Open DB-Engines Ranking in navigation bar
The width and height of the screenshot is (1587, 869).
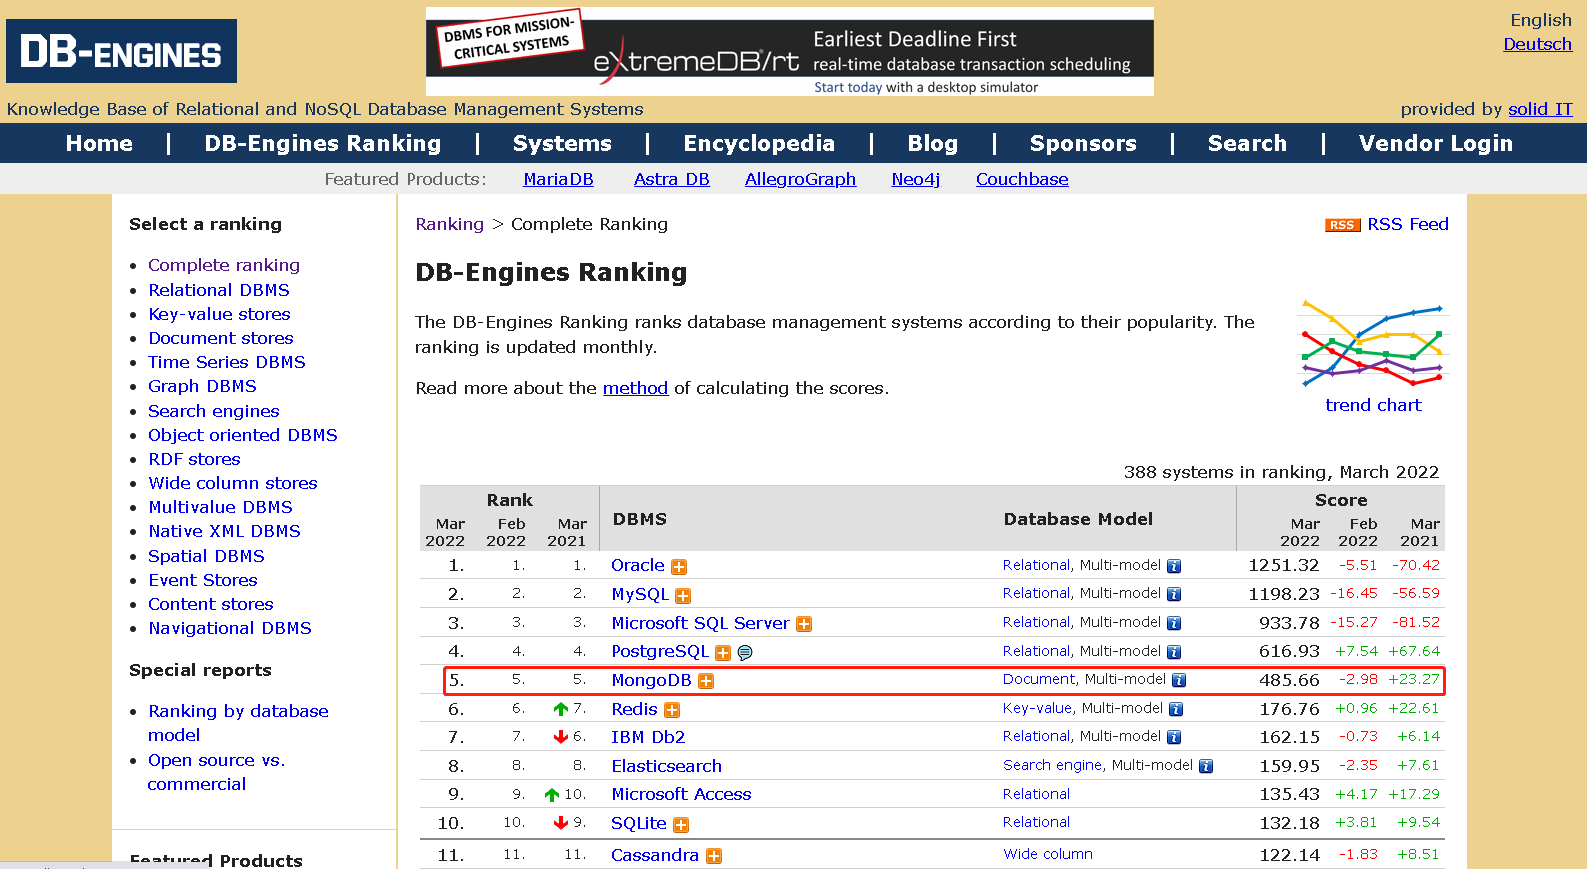pos(323,143)
